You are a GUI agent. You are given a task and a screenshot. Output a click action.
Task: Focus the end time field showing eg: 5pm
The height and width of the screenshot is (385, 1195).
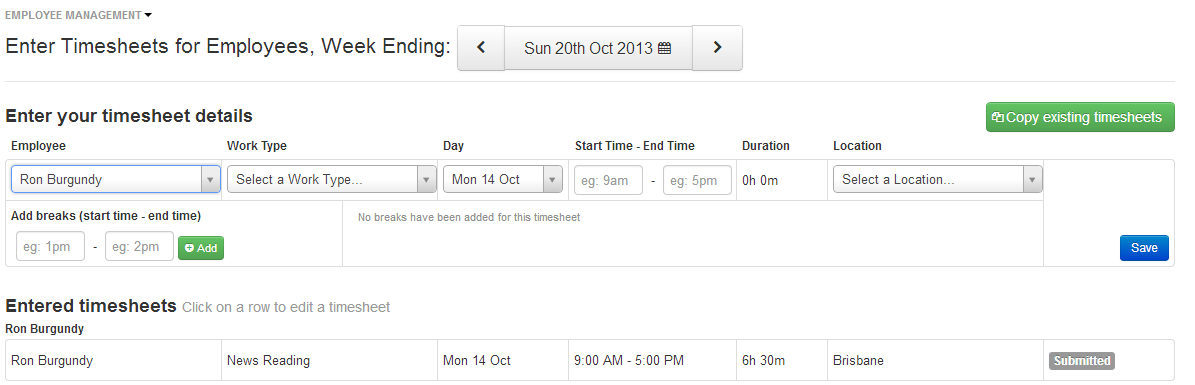click(x=697, y=180)
